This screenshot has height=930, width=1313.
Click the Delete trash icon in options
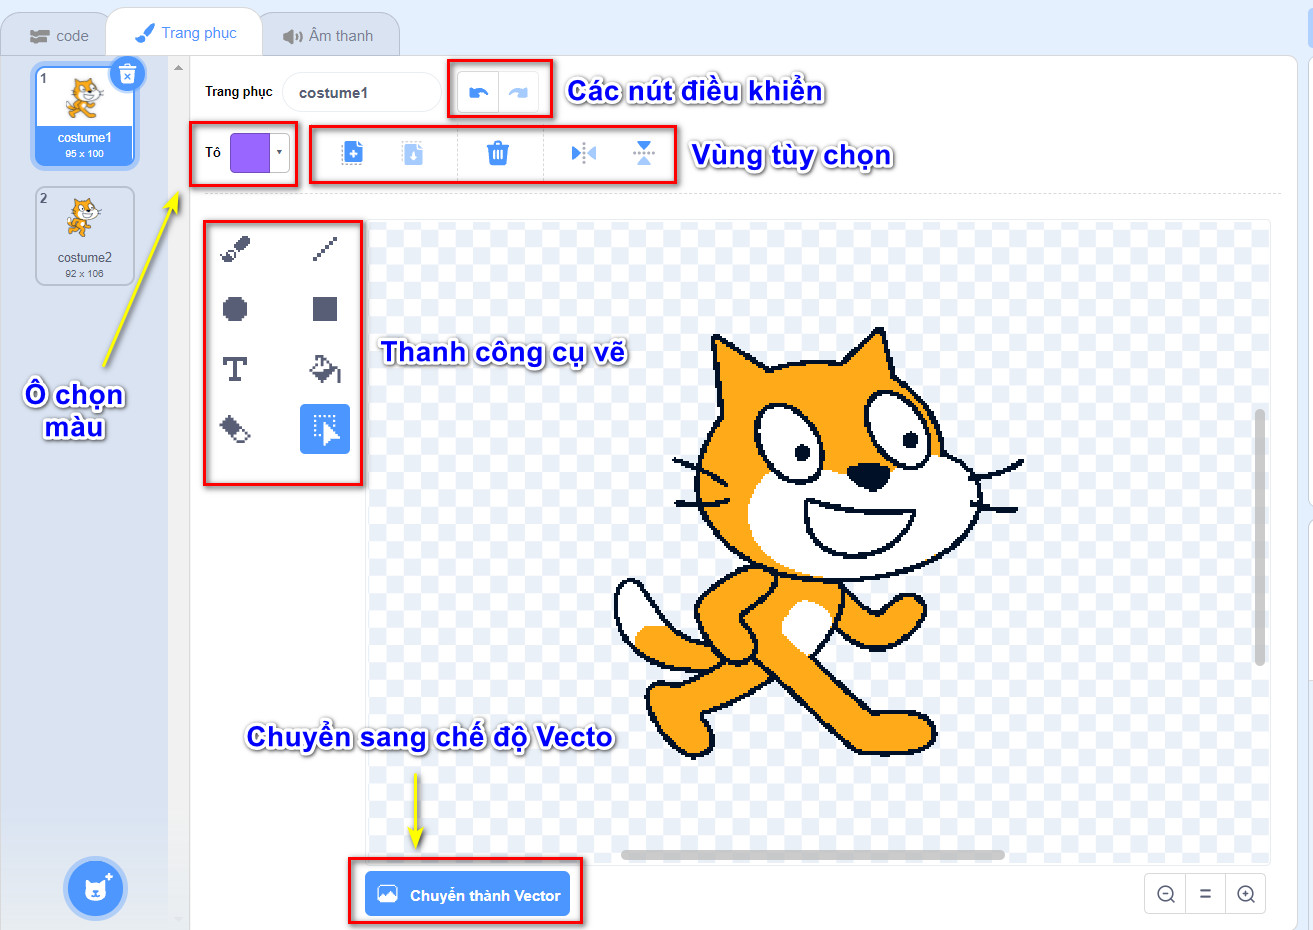coord(497,153)
